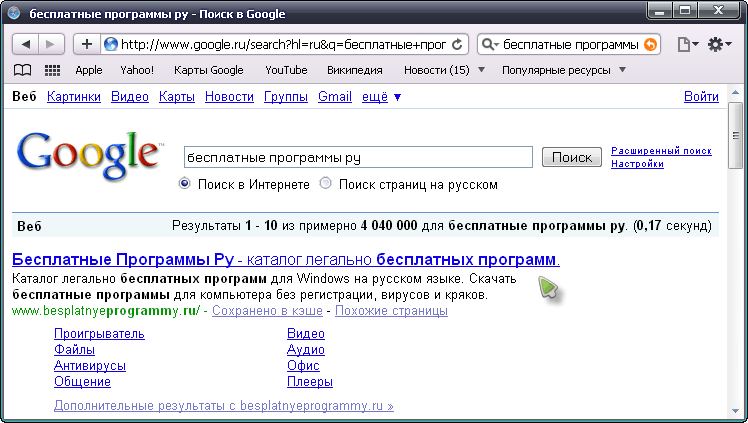This screenshot has width=748, height=423.
Task: Select Поиск страниц на русском radio option
Action: point(326,183)
